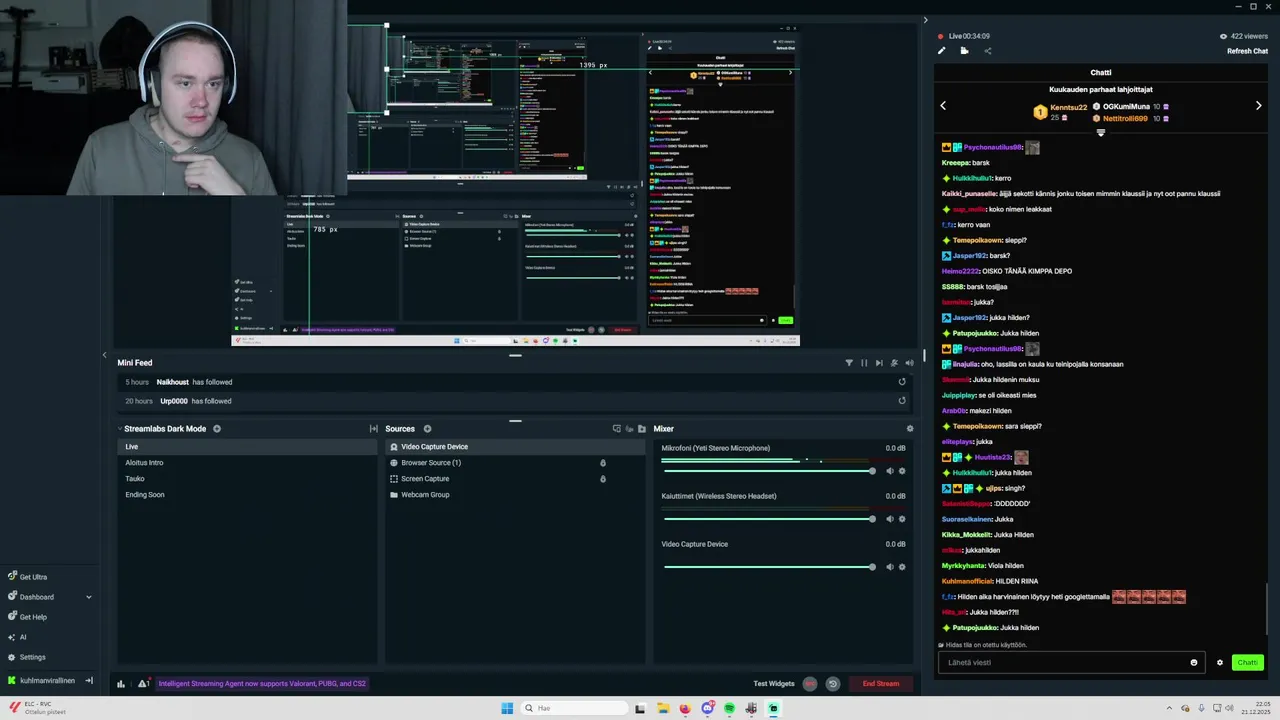Open chat settings gear
The width and height of the screenshot is (1280, 720).
coord(1219,662)
